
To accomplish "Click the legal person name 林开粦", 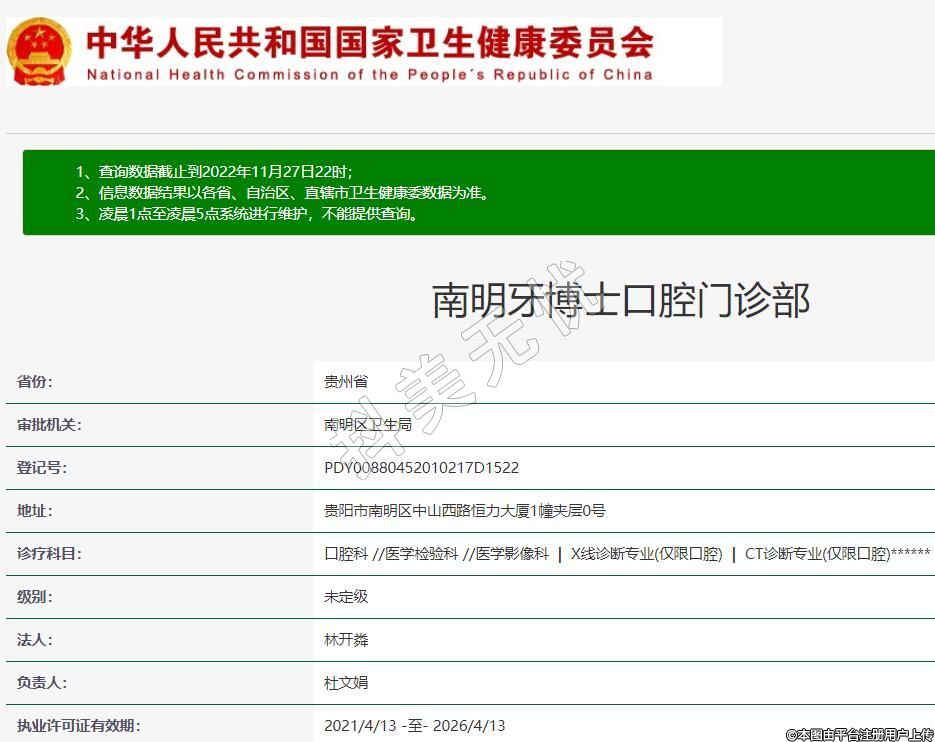I will pos(346,640).
